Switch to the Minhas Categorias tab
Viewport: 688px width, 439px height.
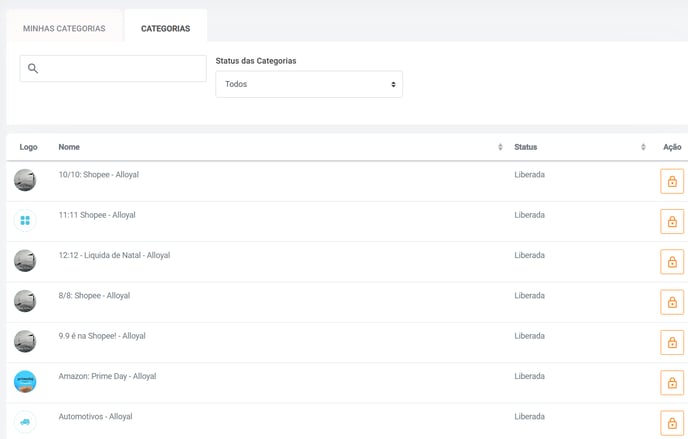coord(64,29)
